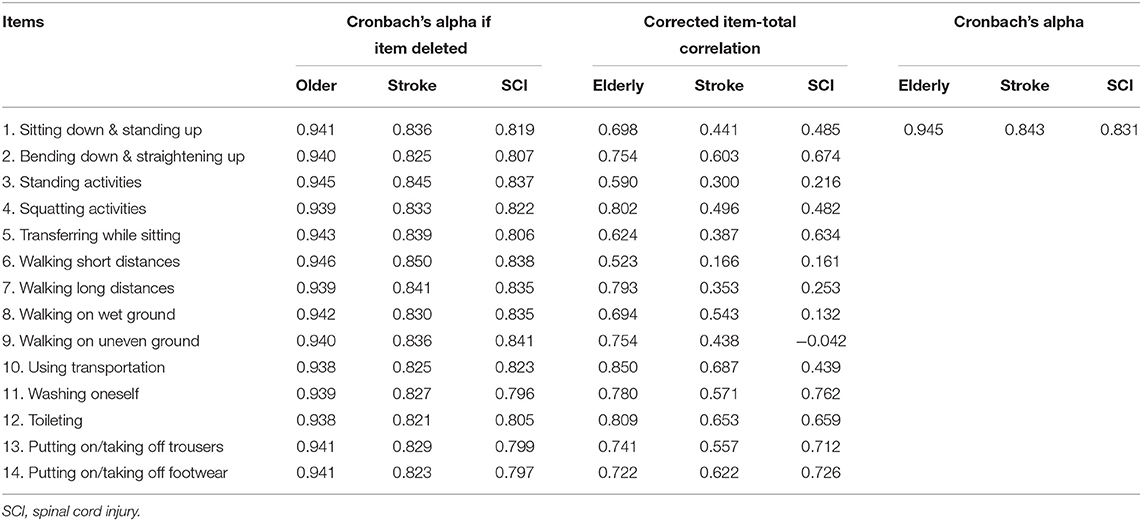Click the overall Stroke alpha value 0.843

pos(1024,130)
